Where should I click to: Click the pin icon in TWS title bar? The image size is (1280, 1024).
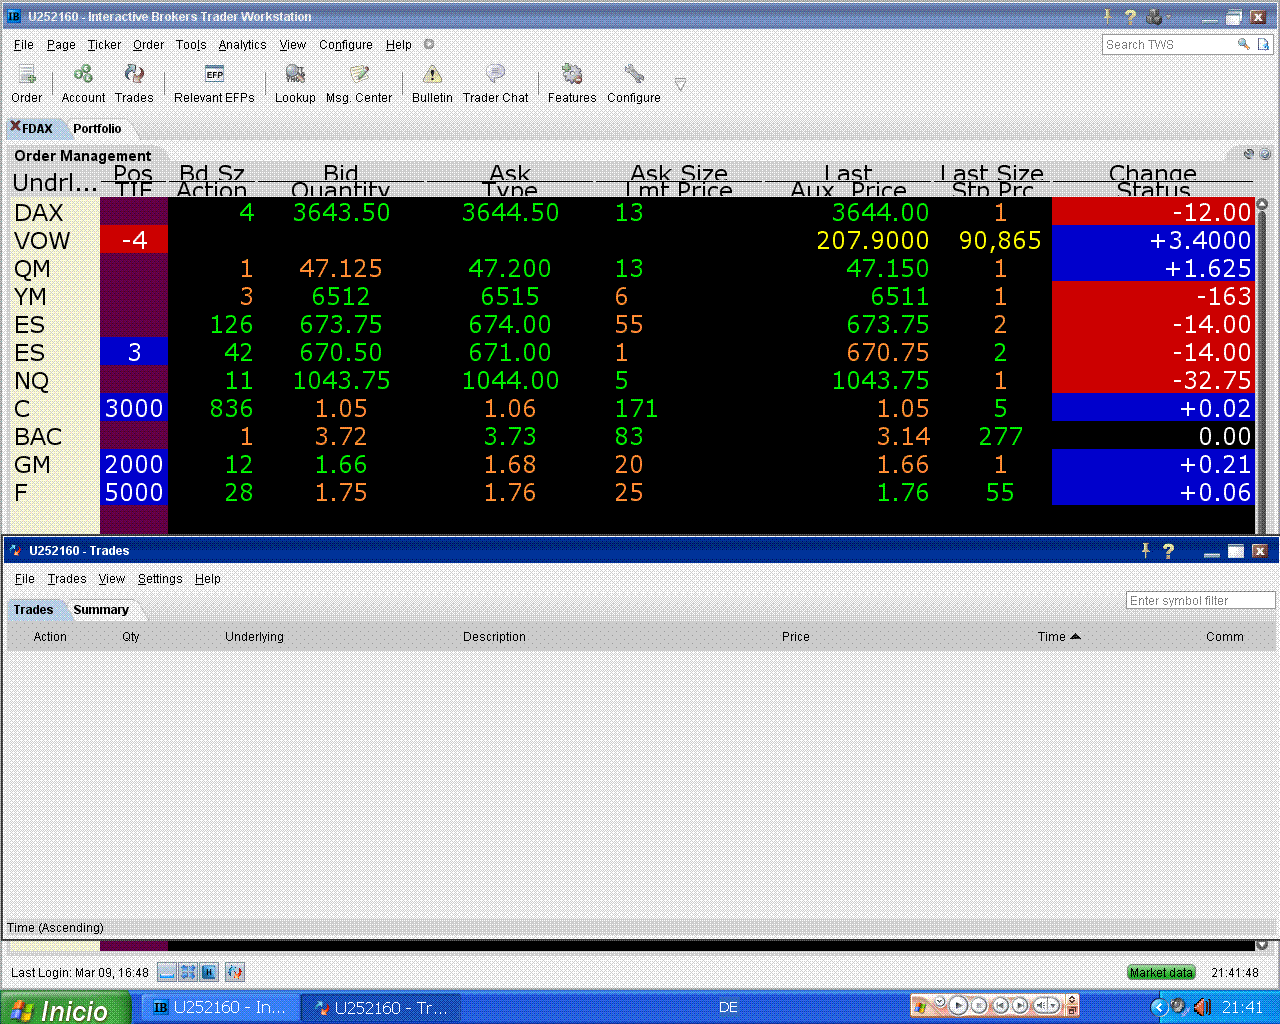[1108, 16]
